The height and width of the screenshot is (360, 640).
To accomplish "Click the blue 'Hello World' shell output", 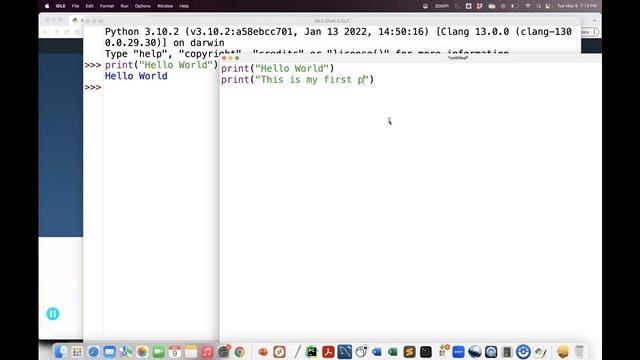I will [x=136, y=76].
